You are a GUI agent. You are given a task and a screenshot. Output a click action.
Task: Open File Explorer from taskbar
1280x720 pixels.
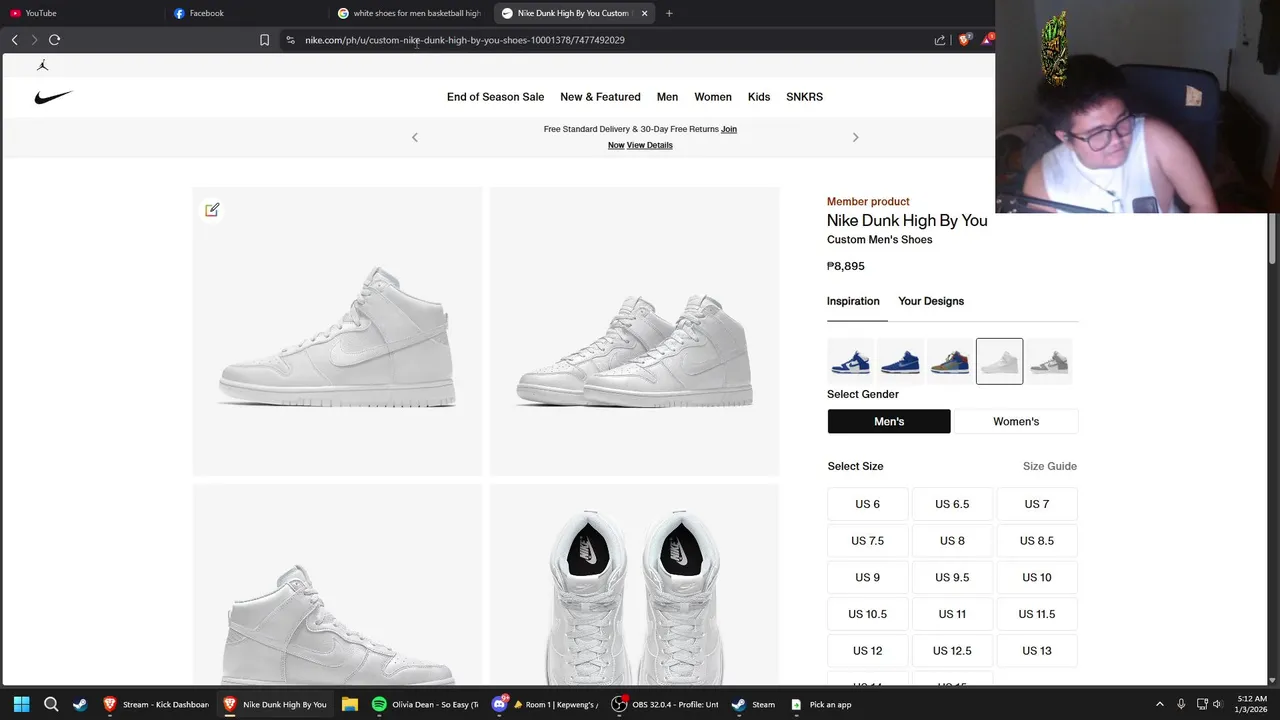(349, 704)
